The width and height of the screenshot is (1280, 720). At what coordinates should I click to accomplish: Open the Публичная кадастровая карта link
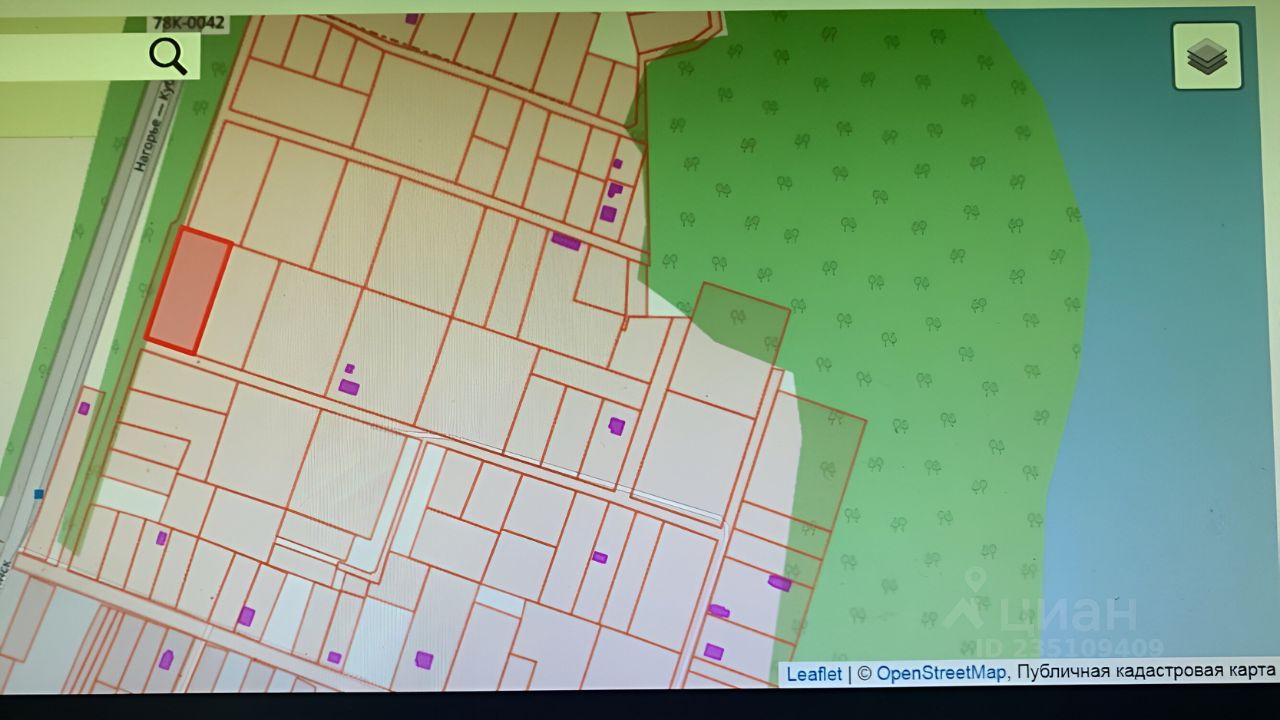pyautogui.click(x=1145, y=670)
